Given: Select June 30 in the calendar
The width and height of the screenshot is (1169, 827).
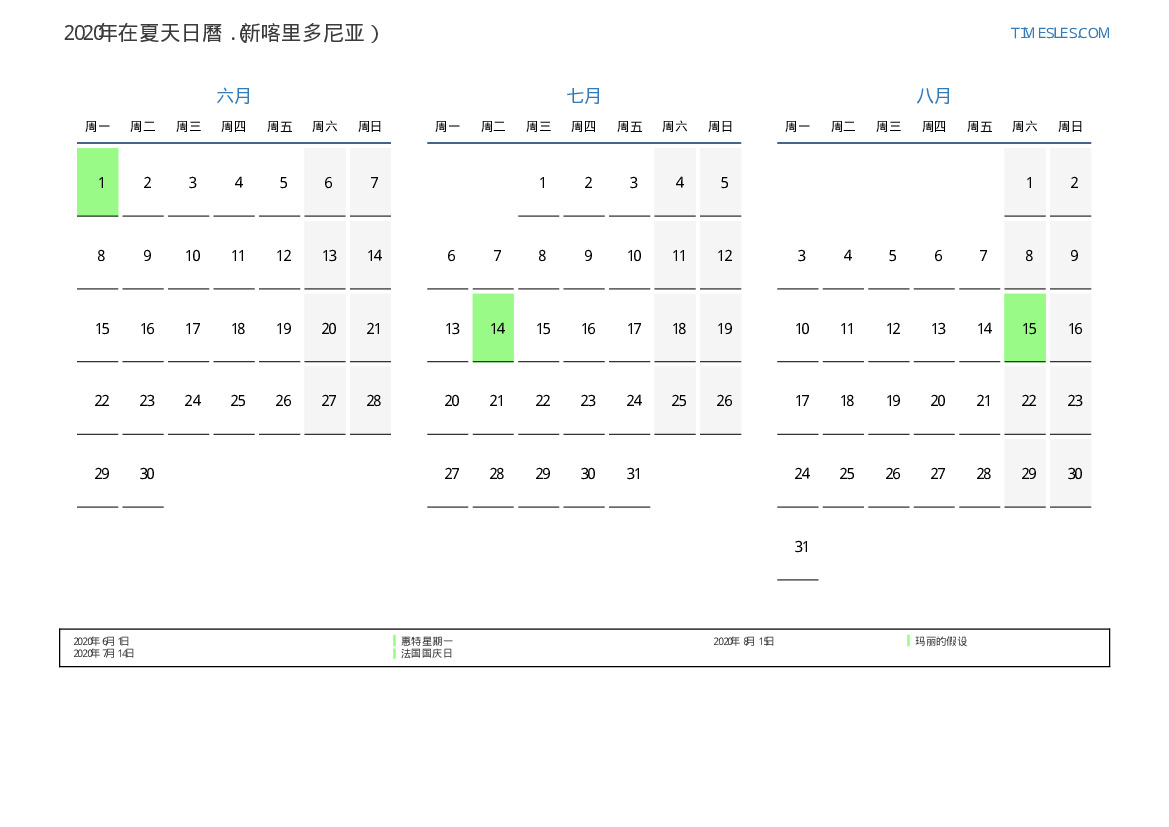Looking at the screenshot, I should 146,474.
